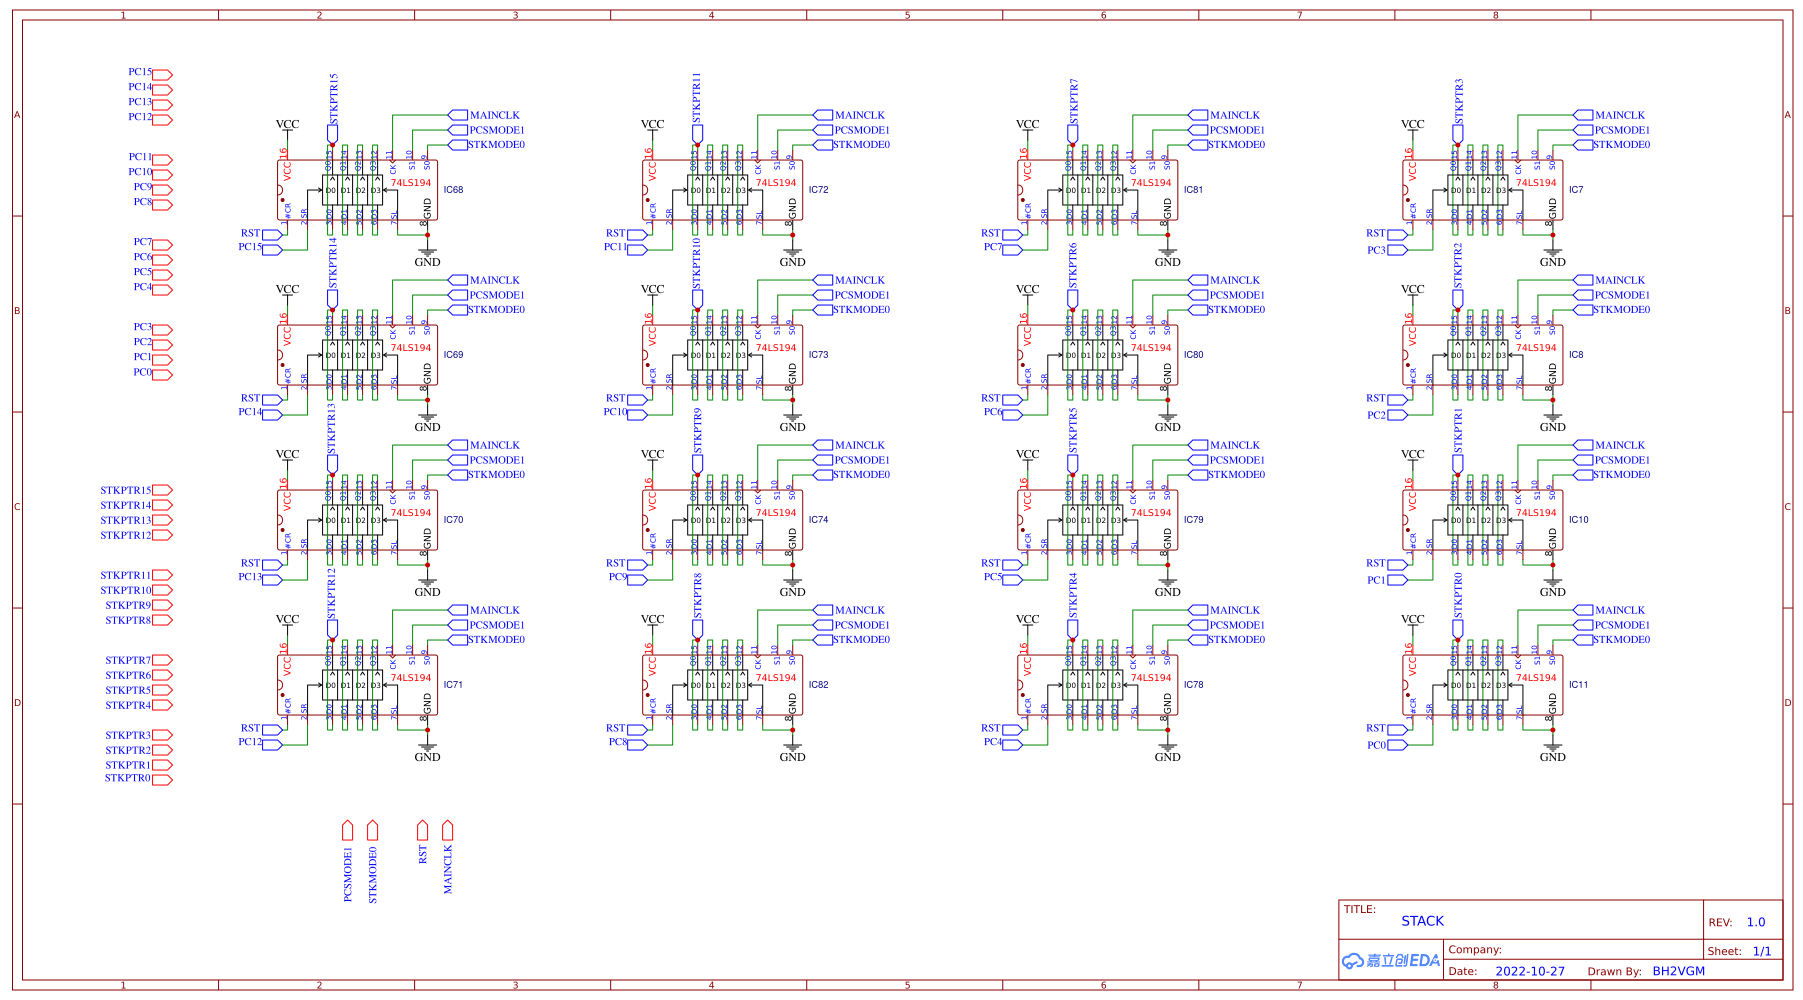Select VCC power label above IC78
The width and height of the screenshot is (1803, 1000).
[x=1027, y=619]
